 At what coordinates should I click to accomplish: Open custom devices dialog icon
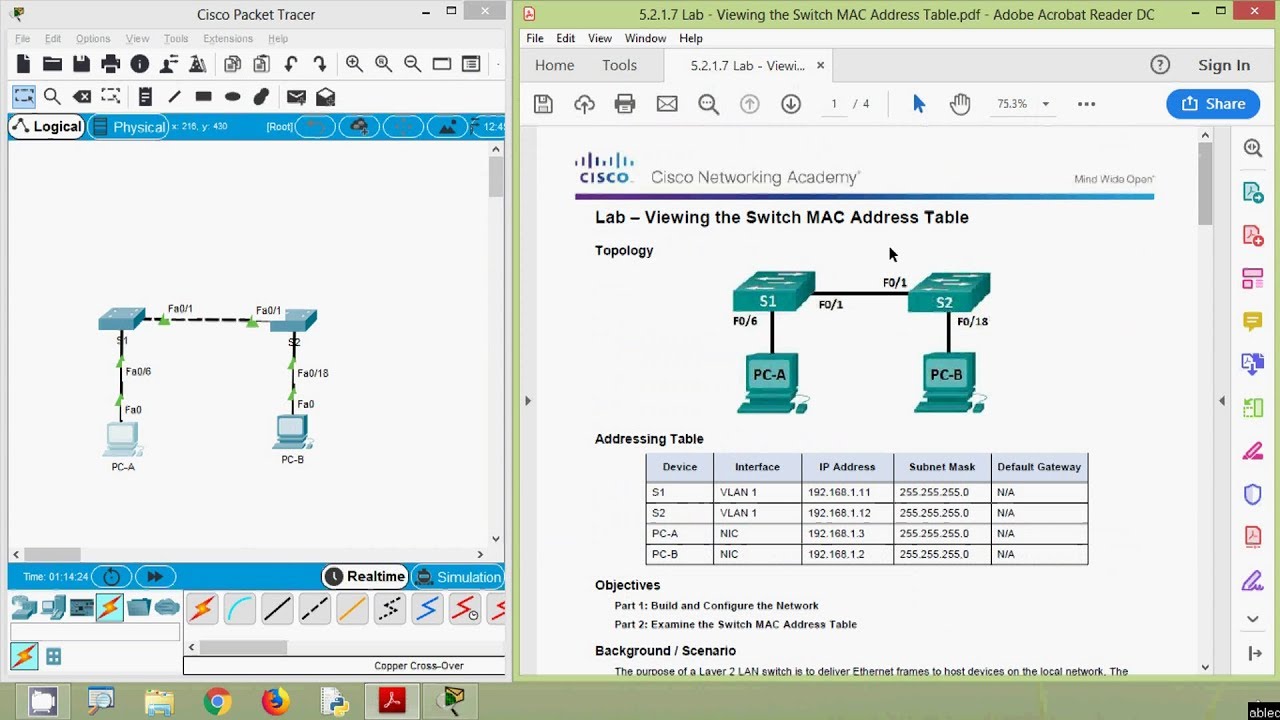coord(471,64)
